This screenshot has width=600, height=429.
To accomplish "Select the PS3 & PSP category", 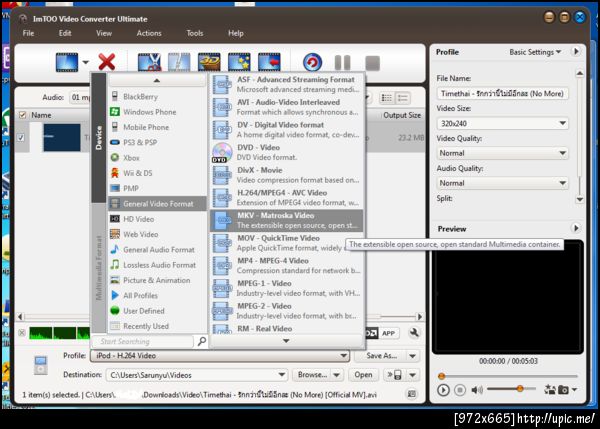I will tap(157, 142).
